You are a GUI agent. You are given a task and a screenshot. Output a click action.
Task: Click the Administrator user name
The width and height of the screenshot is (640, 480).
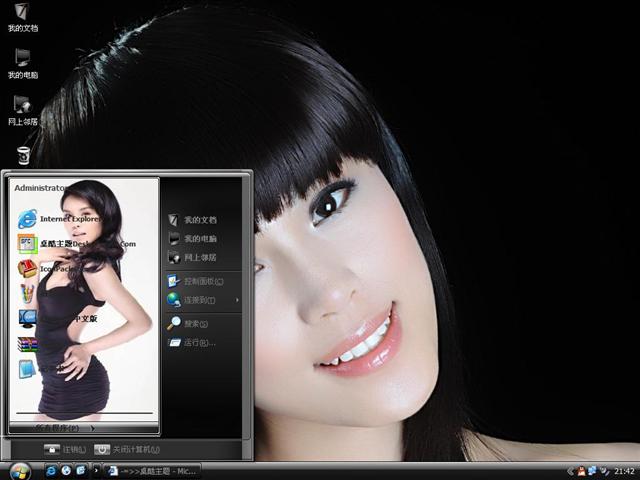[40, 188]
